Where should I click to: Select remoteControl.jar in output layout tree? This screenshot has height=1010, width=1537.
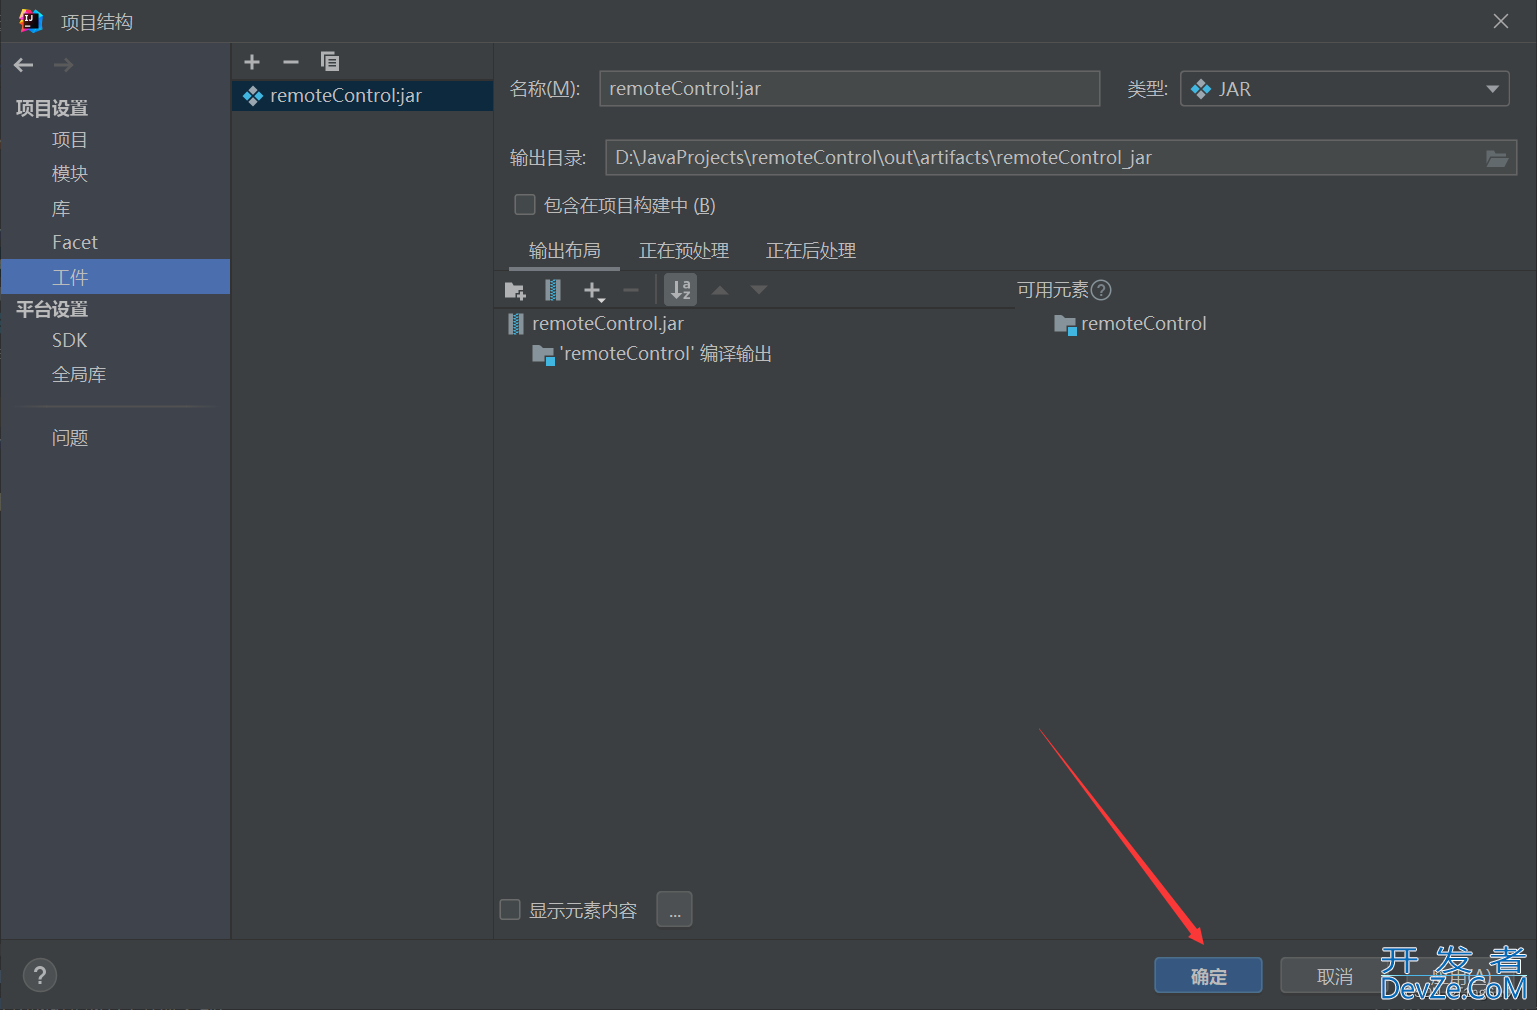pyautogui.click(x=596, y=324)
